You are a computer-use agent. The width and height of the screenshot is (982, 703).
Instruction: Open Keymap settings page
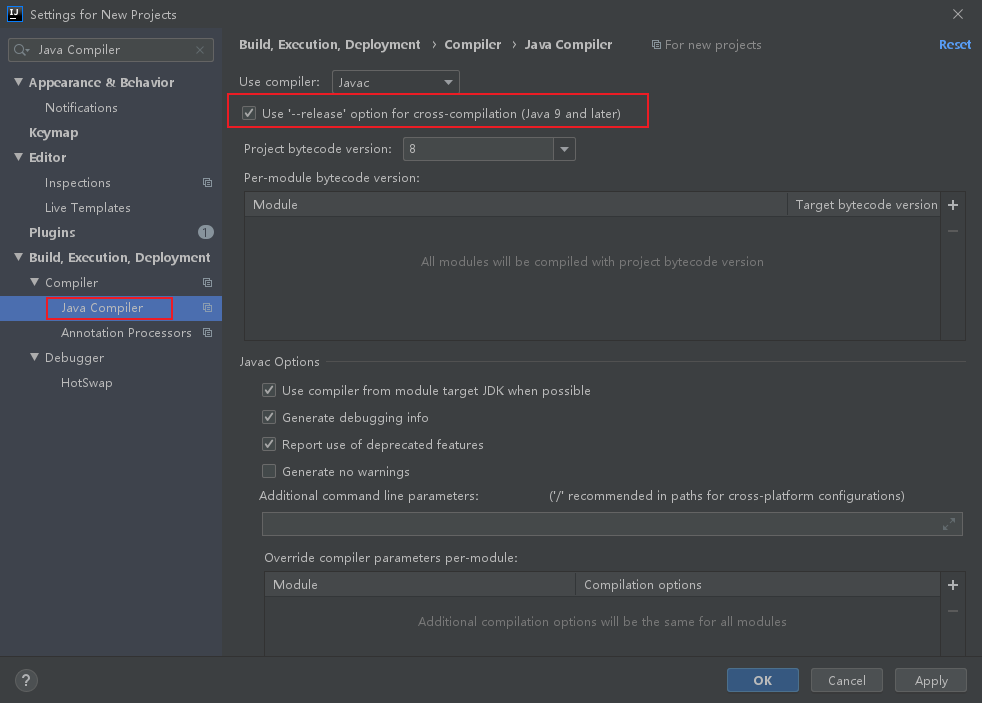pyautogui.click(x=54, y=133)
